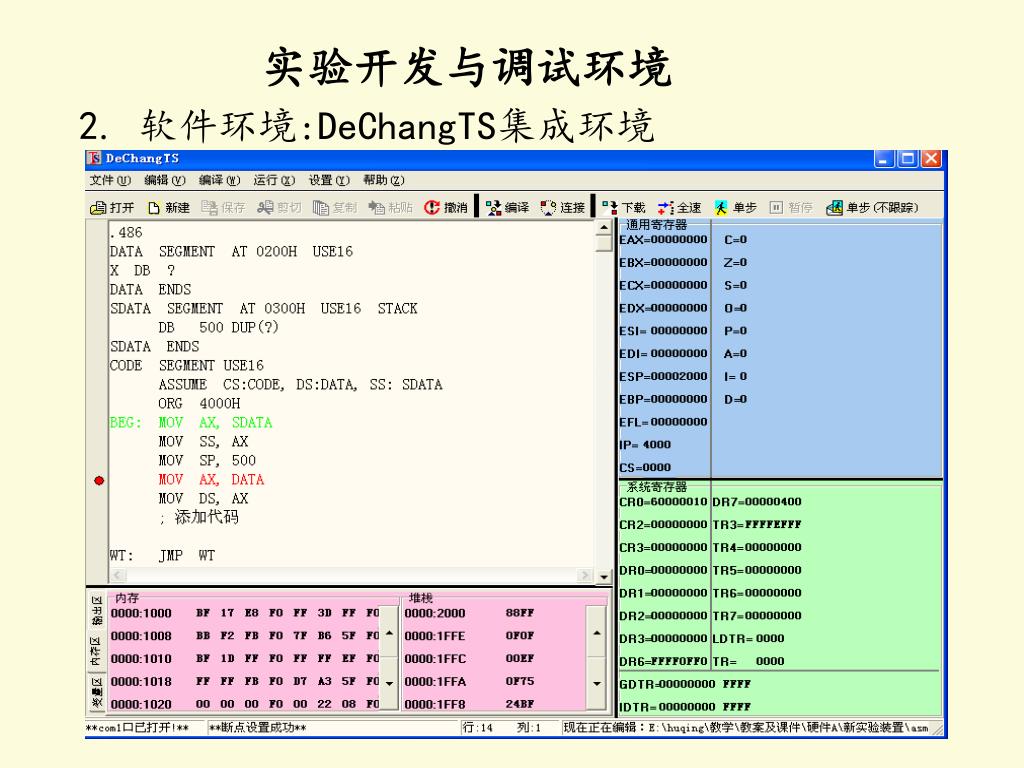Click the CS=0000 register field
Viewport: 1024px width, 768px height.
pyautogui.click(x=645, y=468)
